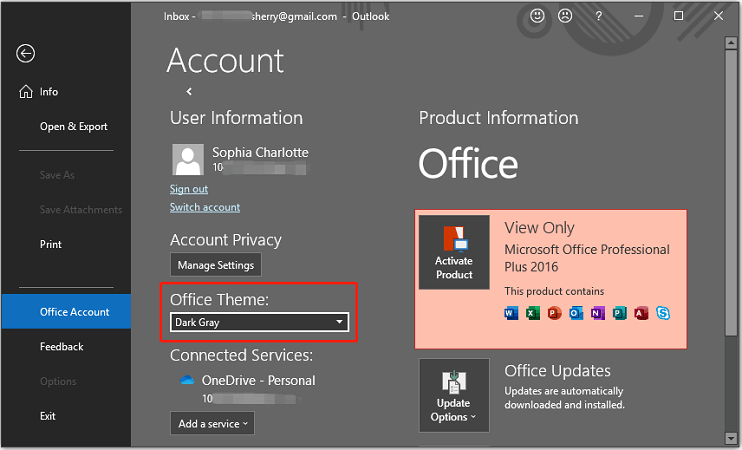Click the Manage Settings button
742x450 pixels.
(216, 265)
